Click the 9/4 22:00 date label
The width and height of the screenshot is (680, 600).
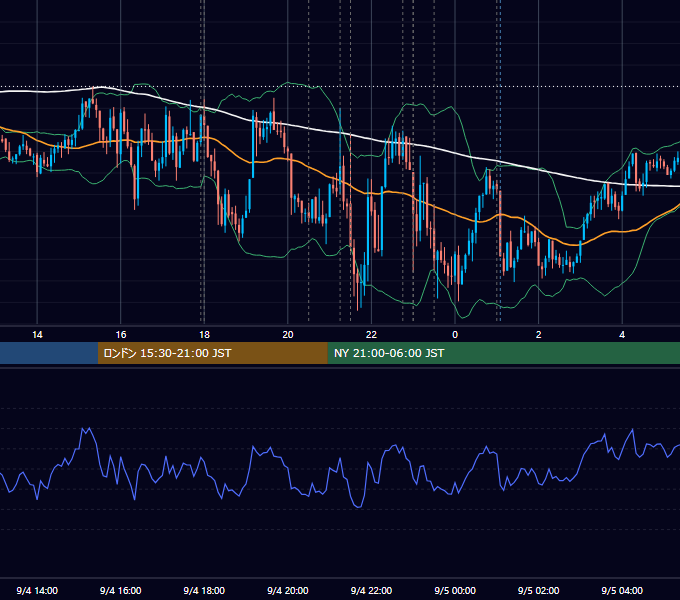(x=371, y=590)
